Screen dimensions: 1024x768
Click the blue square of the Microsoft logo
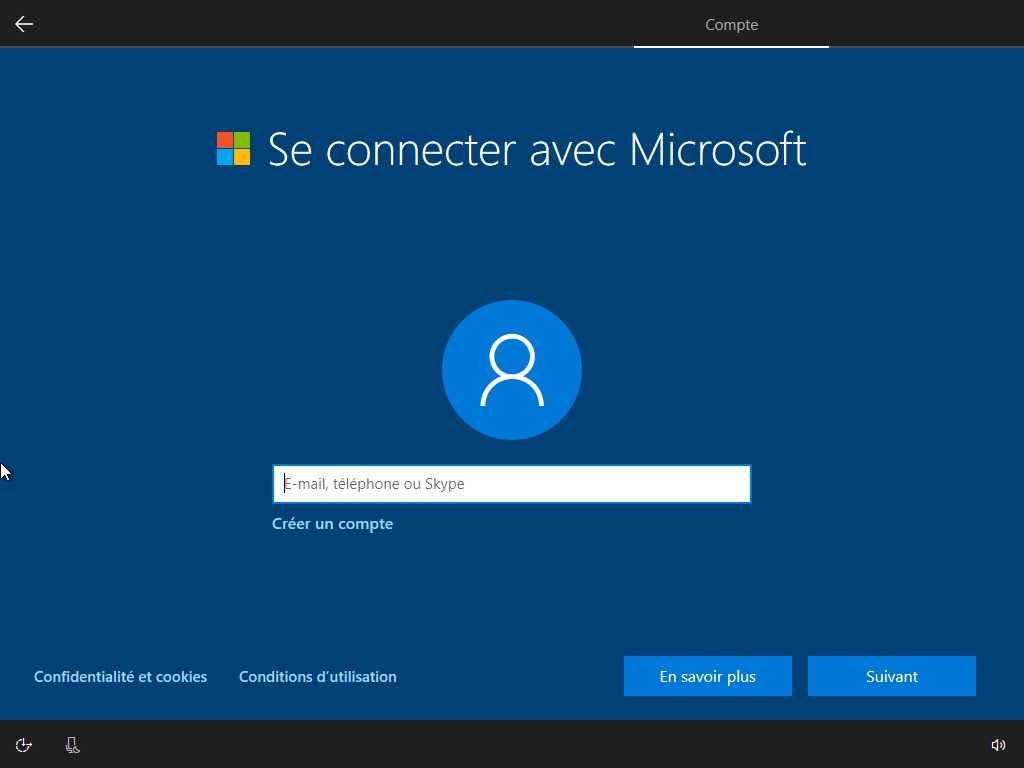click(225, 157)
